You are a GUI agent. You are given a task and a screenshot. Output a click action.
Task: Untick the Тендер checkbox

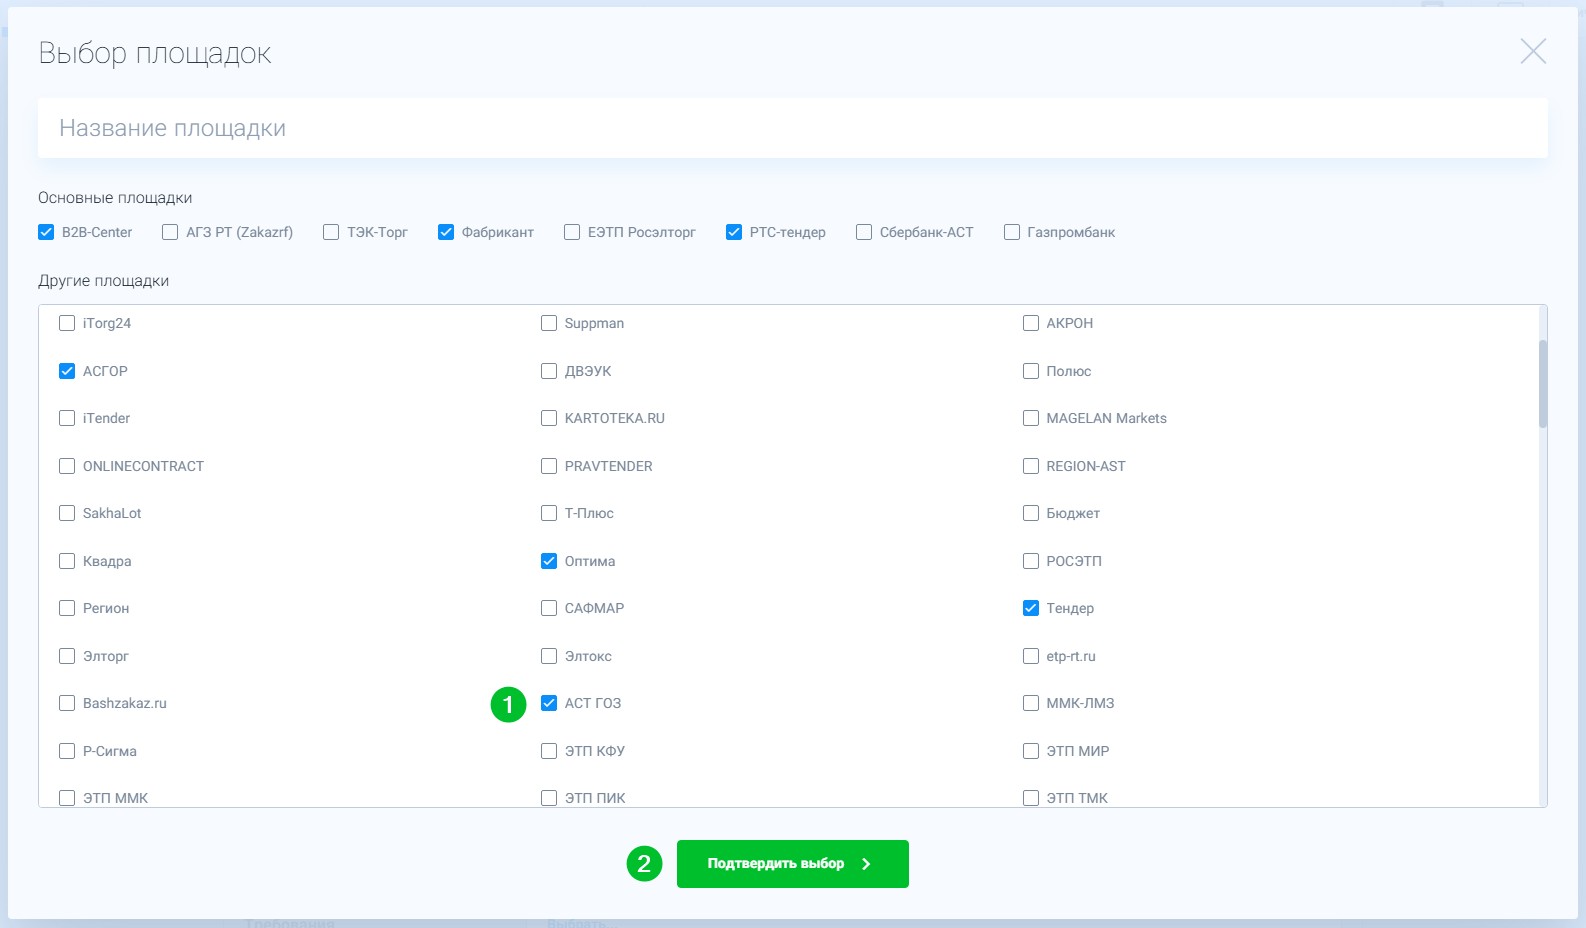click(1031, 608)
